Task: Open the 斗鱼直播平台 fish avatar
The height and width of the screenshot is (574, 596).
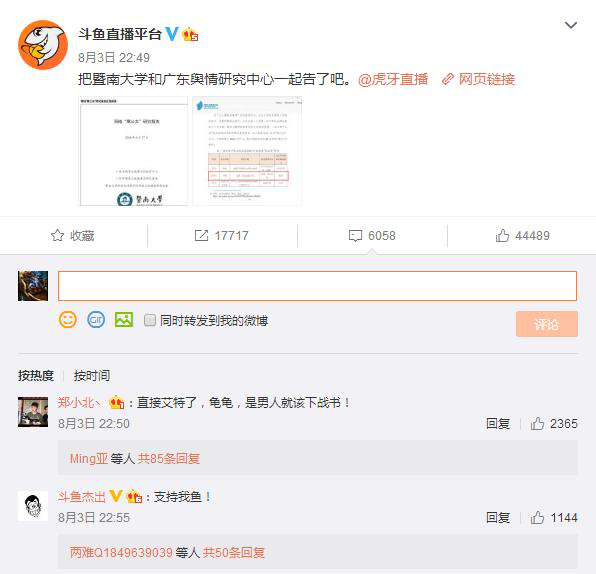Action: pos(43,45)
